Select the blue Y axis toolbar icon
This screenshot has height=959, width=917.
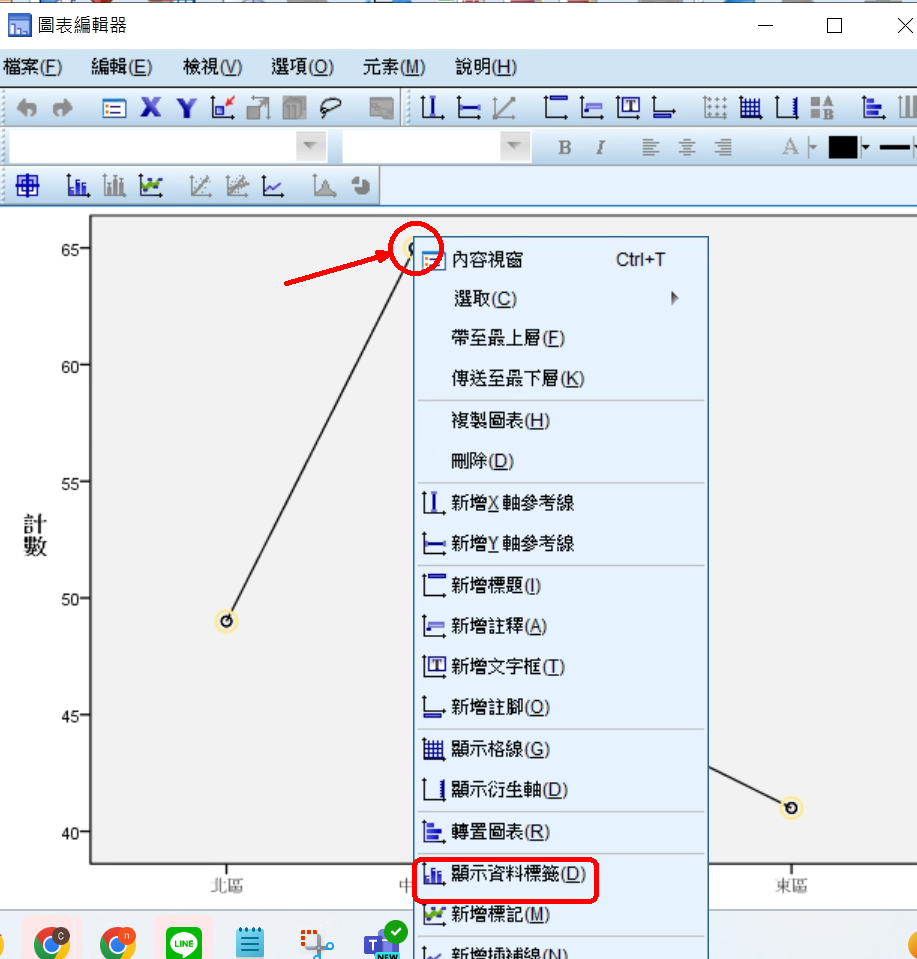(x=186, y=108)
